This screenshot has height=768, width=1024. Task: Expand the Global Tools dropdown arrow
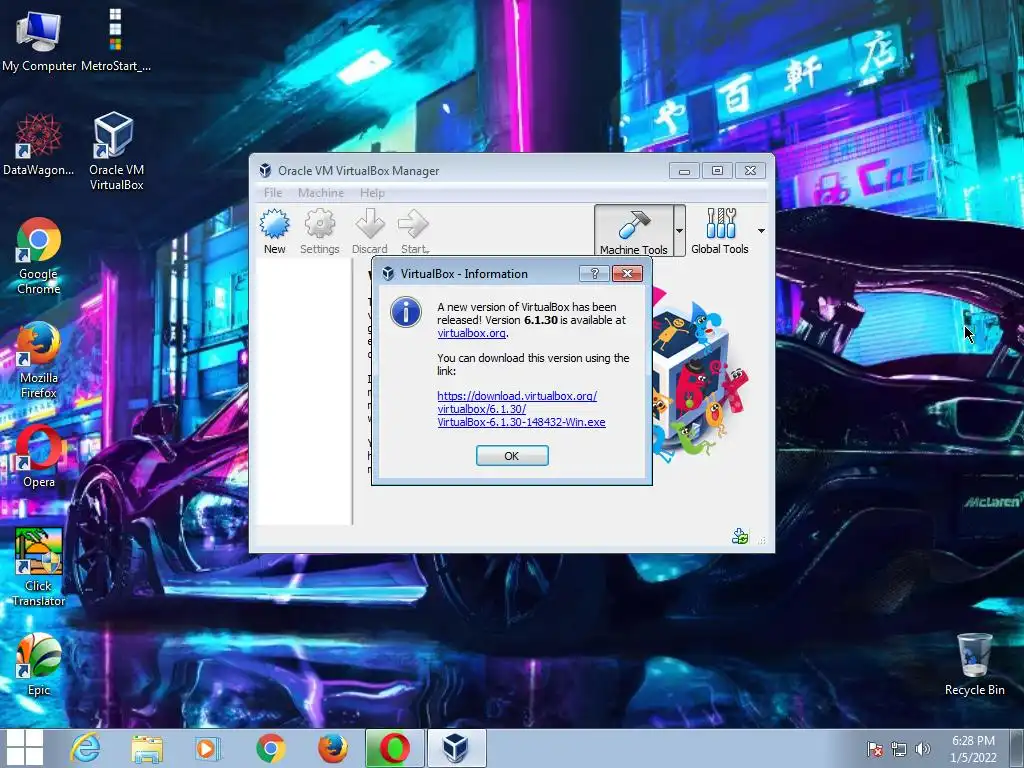[x=761, y=231]
